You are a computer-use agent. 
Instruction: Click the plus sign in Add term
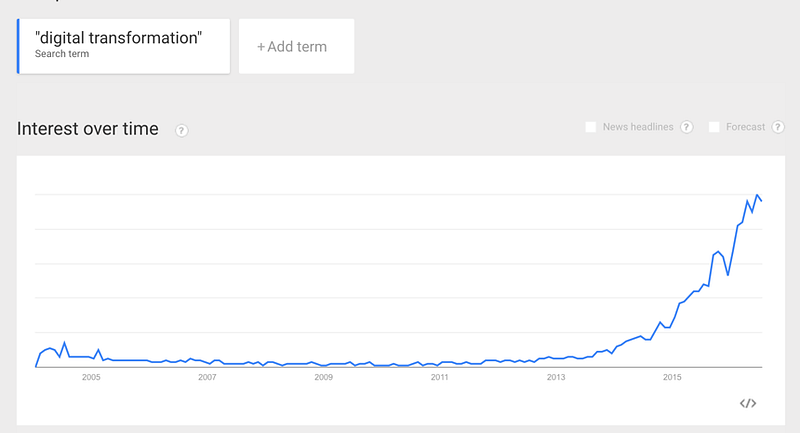tap(261, 47)
